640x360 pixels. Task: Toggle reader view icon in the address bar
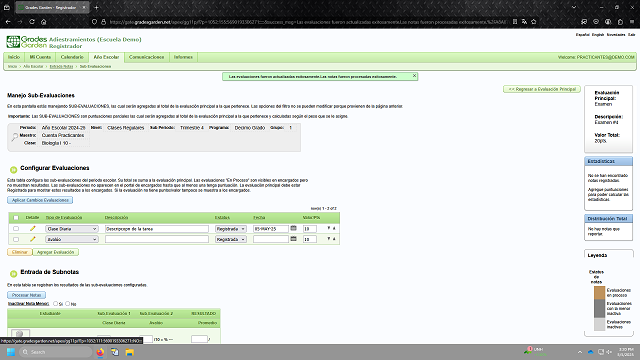[x=515, y=22]
